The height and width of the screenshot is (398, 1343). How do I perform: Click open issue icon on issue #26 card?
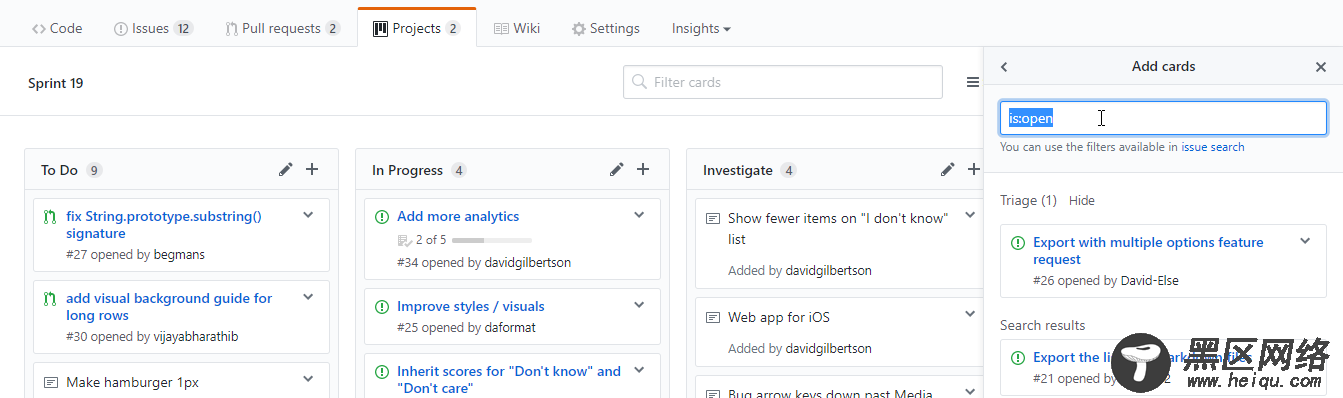(1018, 242)
